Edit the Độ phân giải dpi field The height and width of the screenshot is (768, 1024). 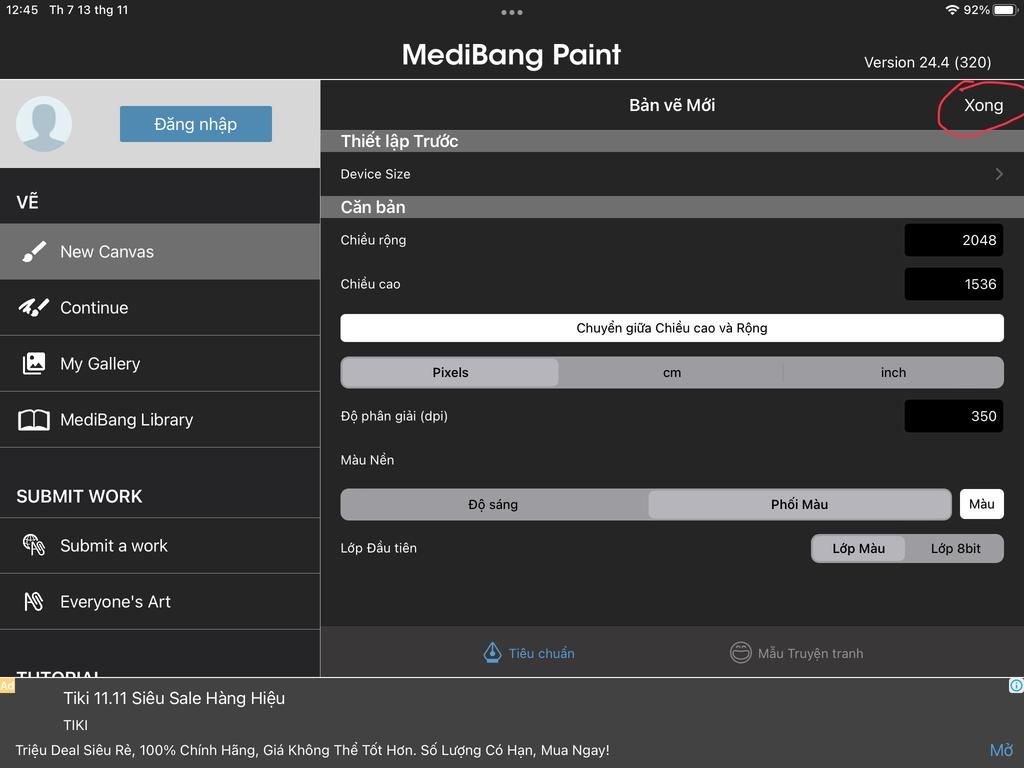tap(953, 416)
